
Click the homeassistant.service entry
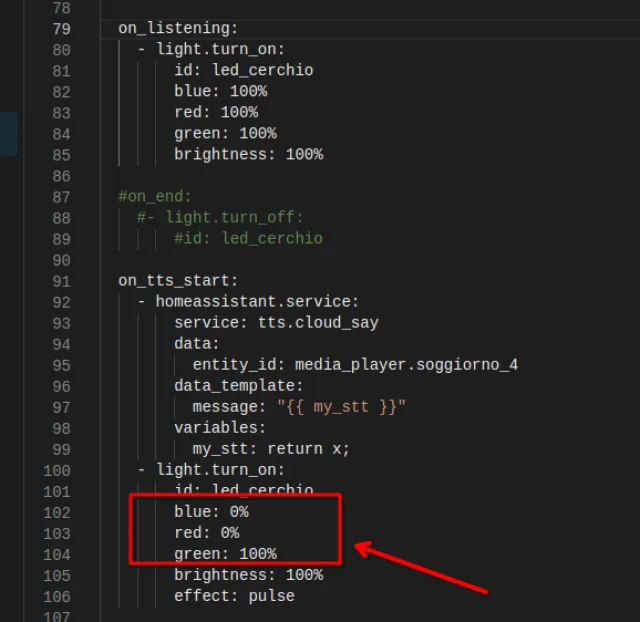(257, 301)
